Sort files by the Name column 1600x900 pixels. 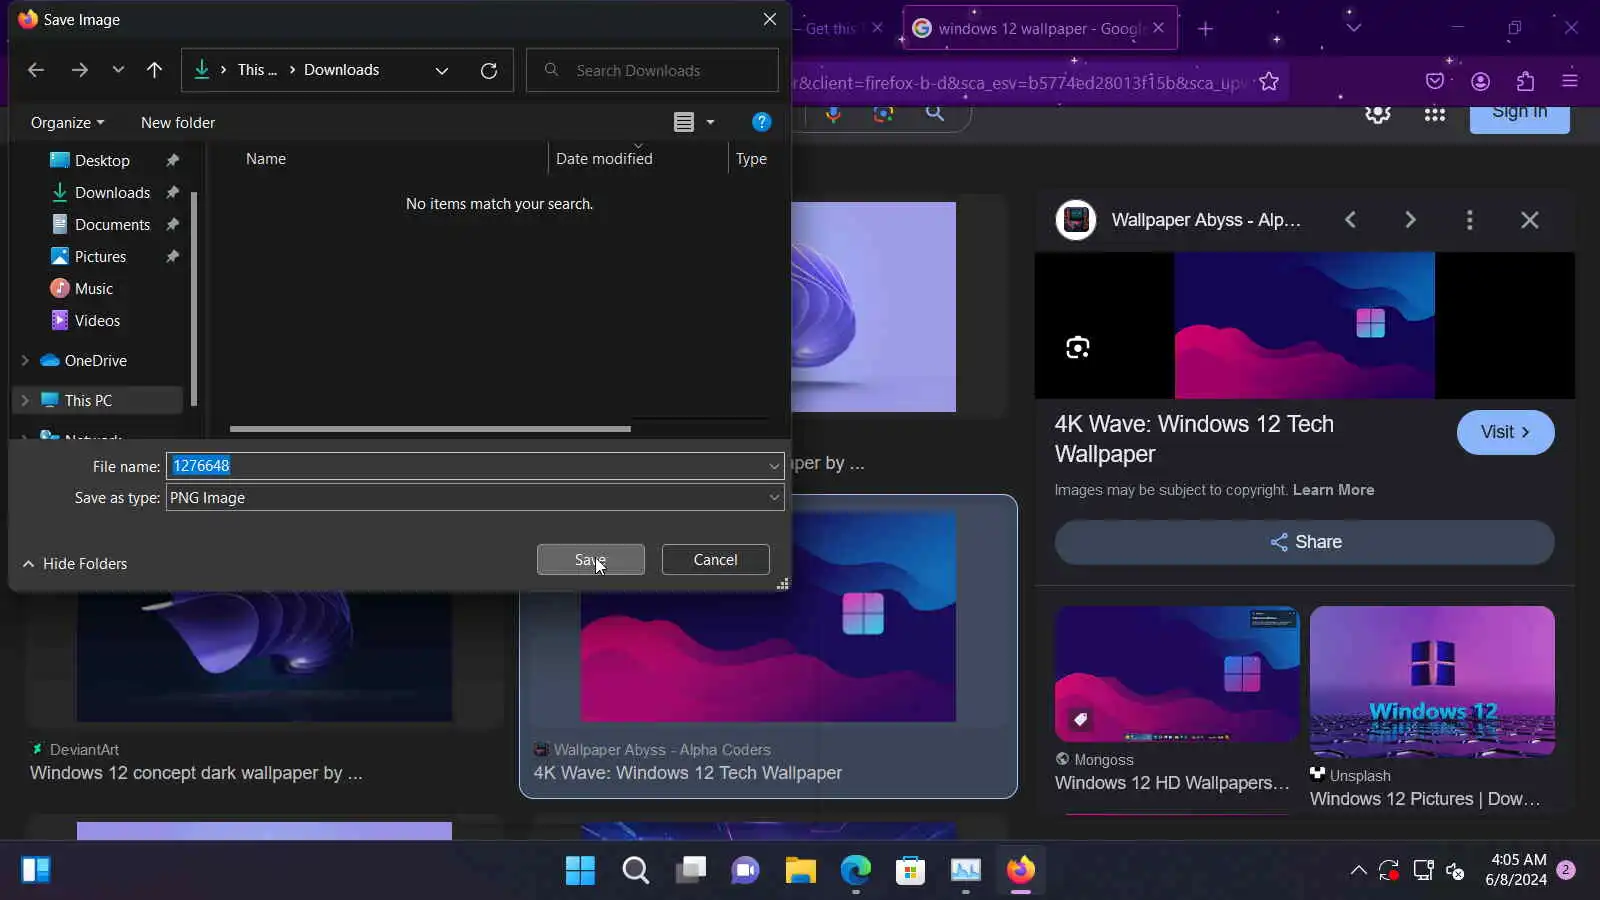pos(266,159)
